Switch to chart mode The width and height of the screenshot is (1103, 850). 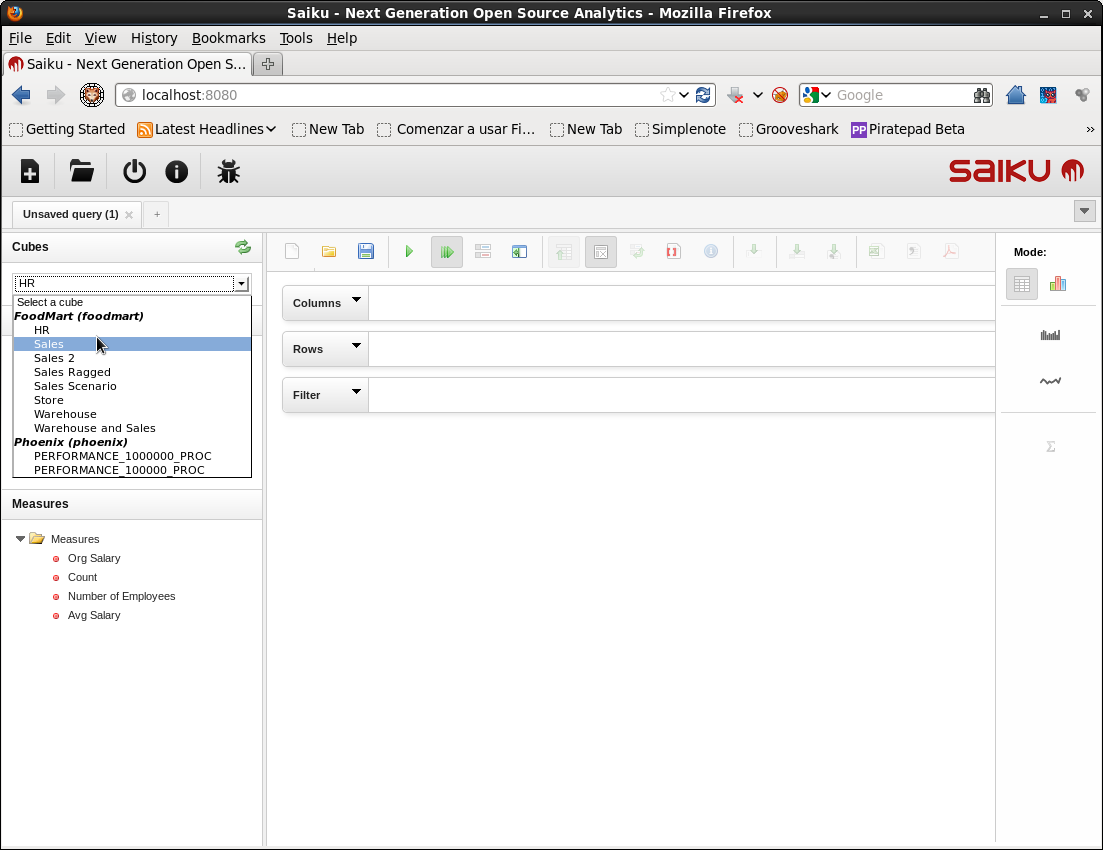click(1058, 284)
